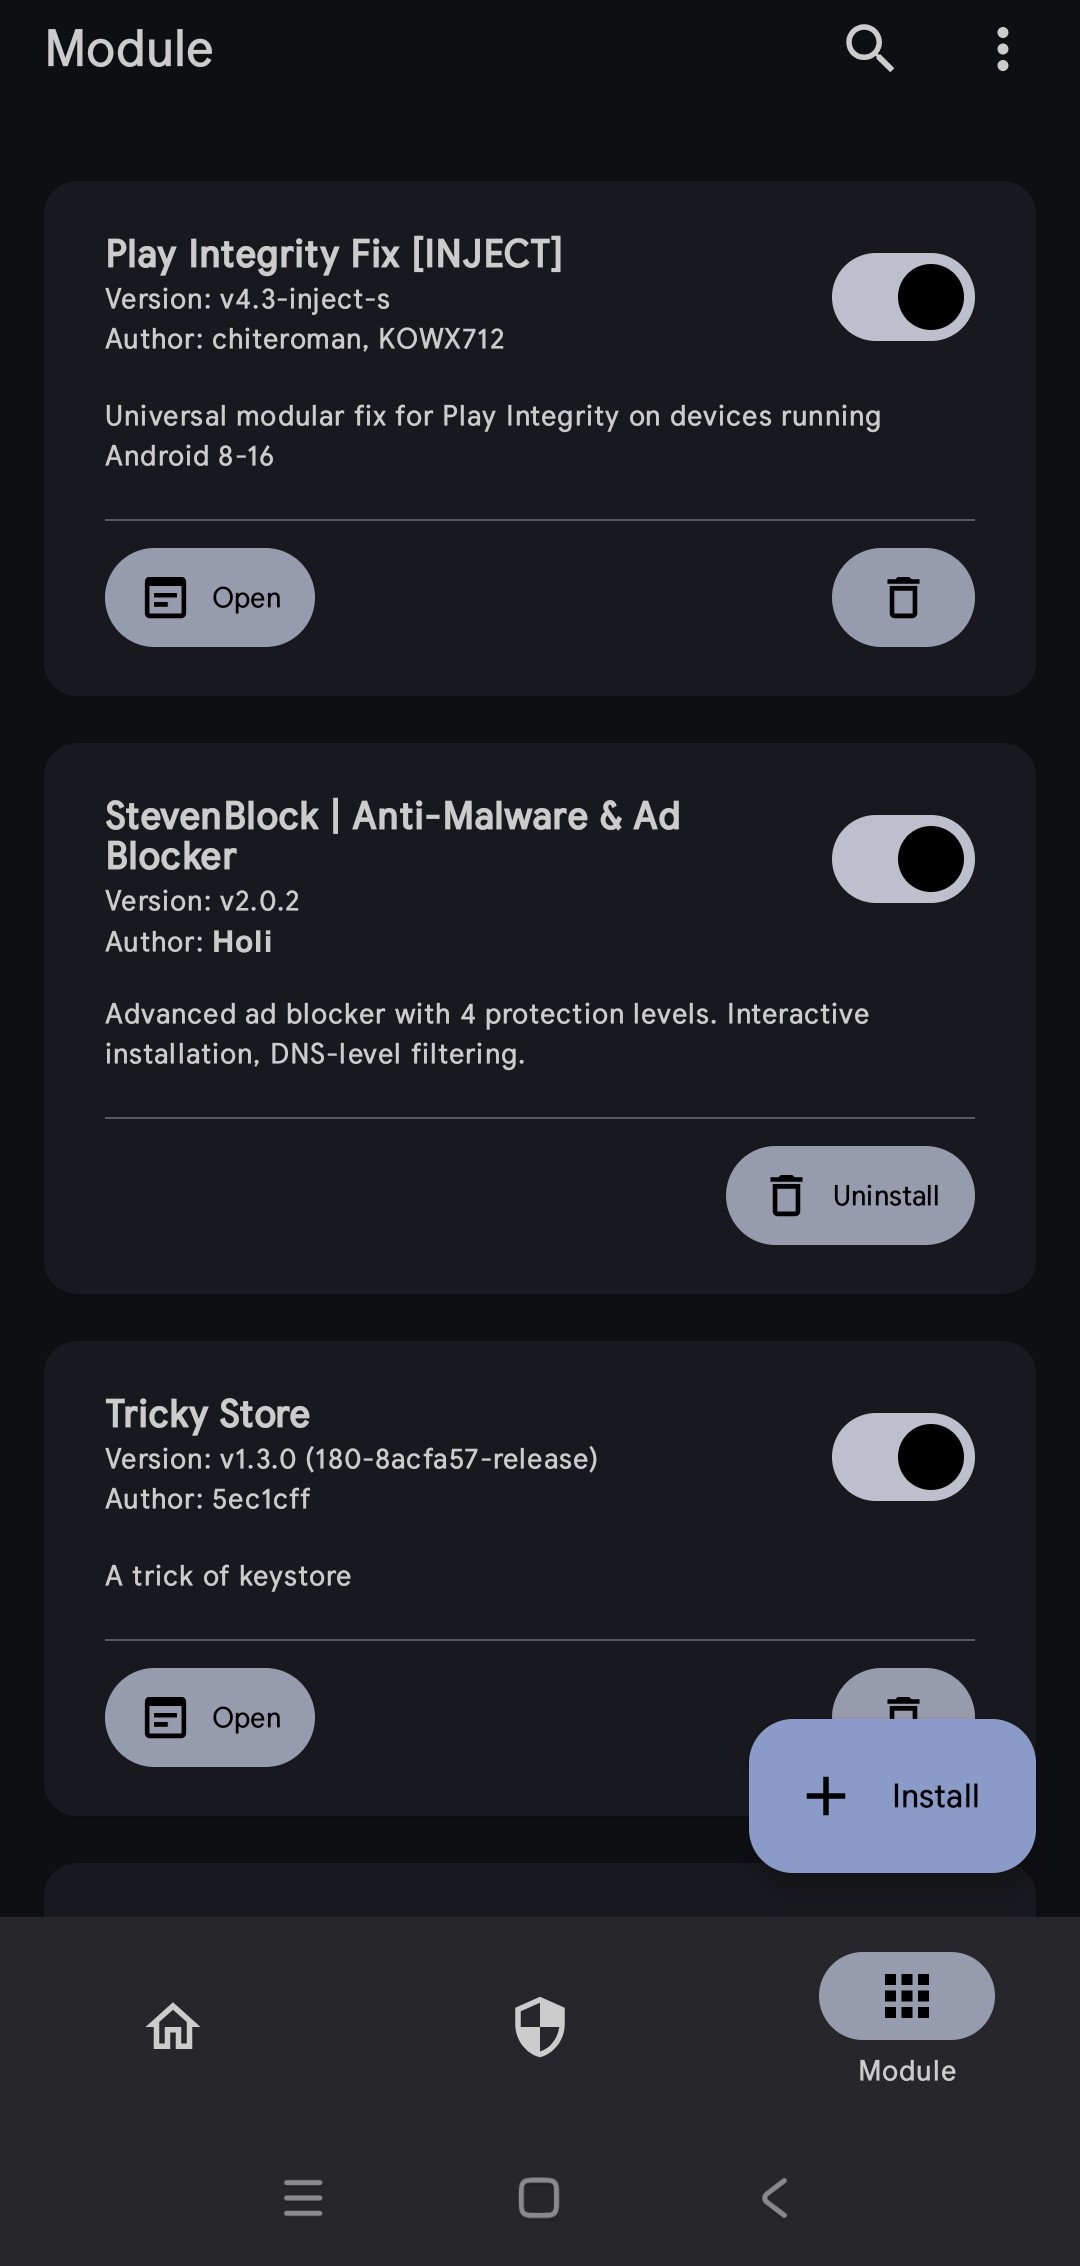Install a new module
The height and width of the screenshot is (2266, 1080).
(892, 1796)
